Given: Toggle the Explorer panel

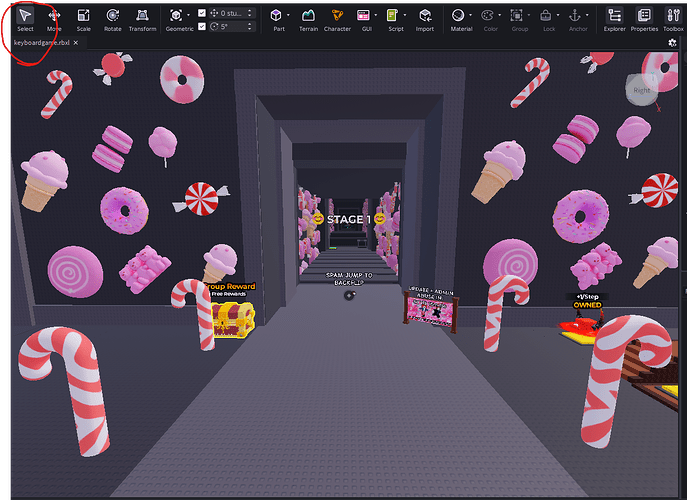Looking at the screenshot, I should tap(615, 20).
